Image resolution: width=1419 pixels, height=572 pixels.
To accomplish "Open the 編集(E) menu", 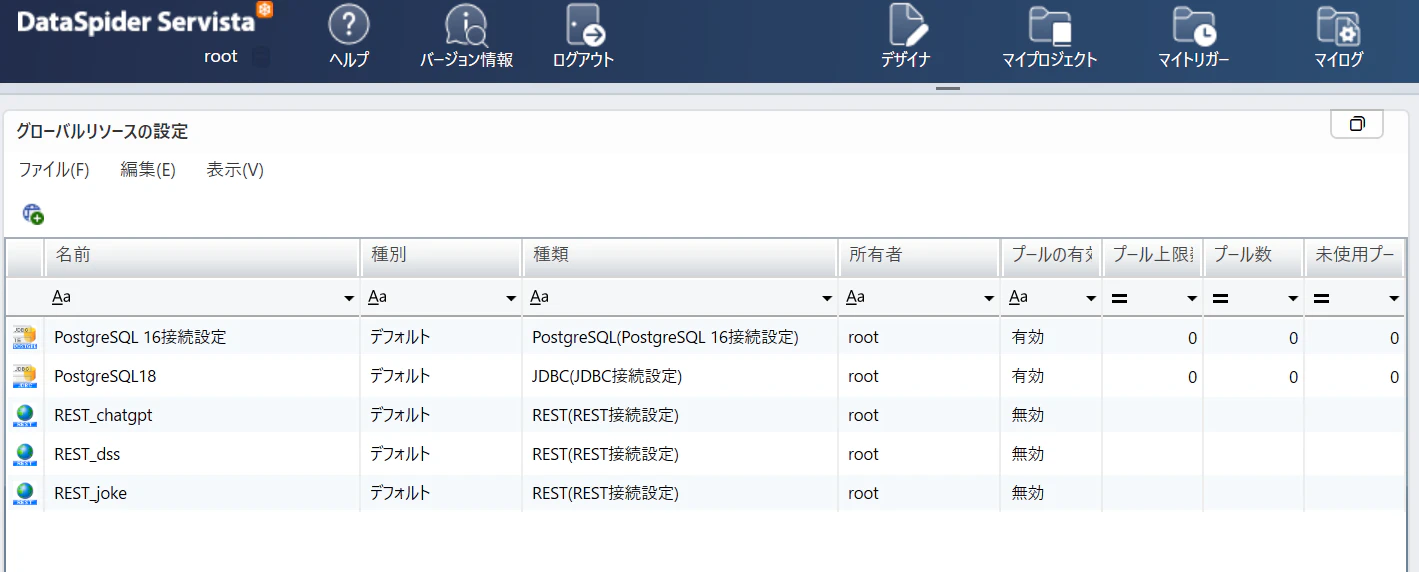I will coord(148,170).
